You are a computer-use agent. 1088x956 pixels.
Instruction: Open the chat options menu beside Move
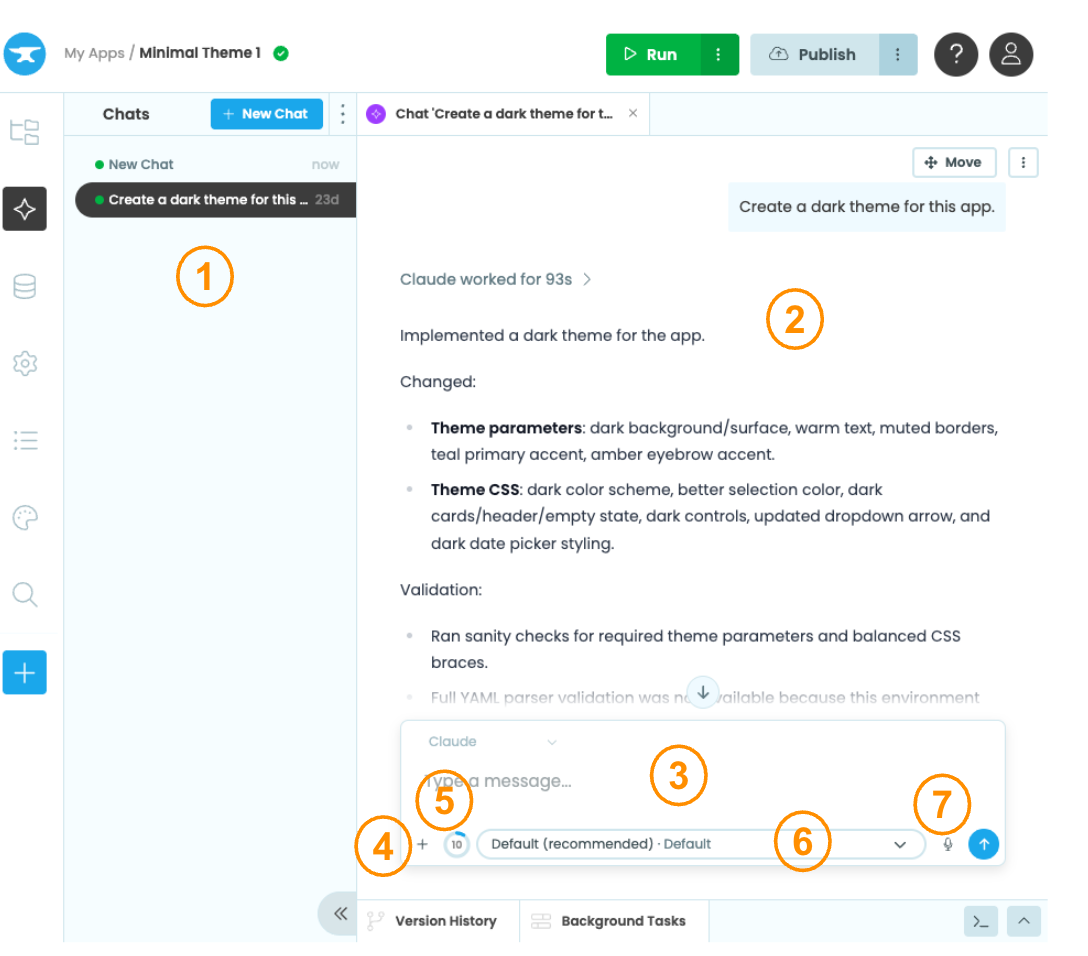[x=1023, y=162]
